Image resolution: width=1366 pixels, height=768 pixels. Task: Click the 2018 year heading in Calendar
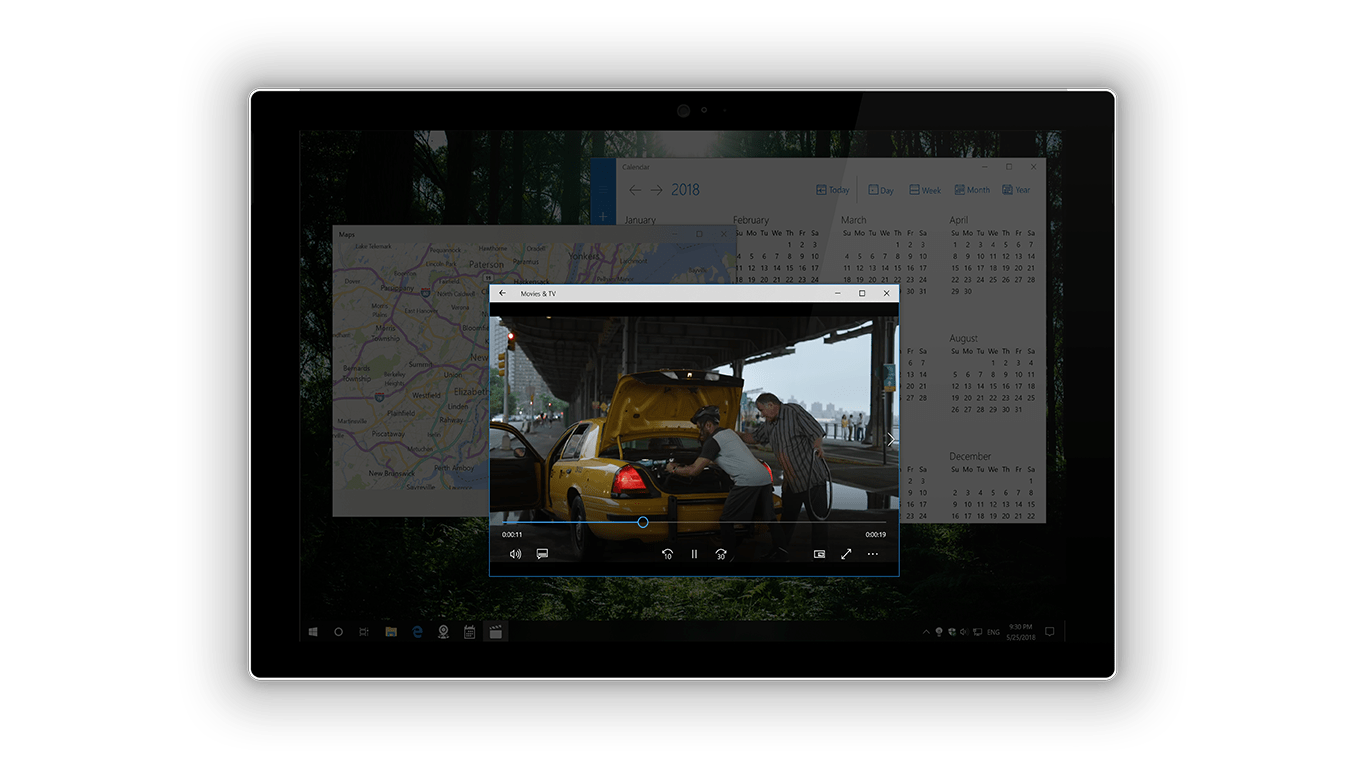tap(686, 190)
